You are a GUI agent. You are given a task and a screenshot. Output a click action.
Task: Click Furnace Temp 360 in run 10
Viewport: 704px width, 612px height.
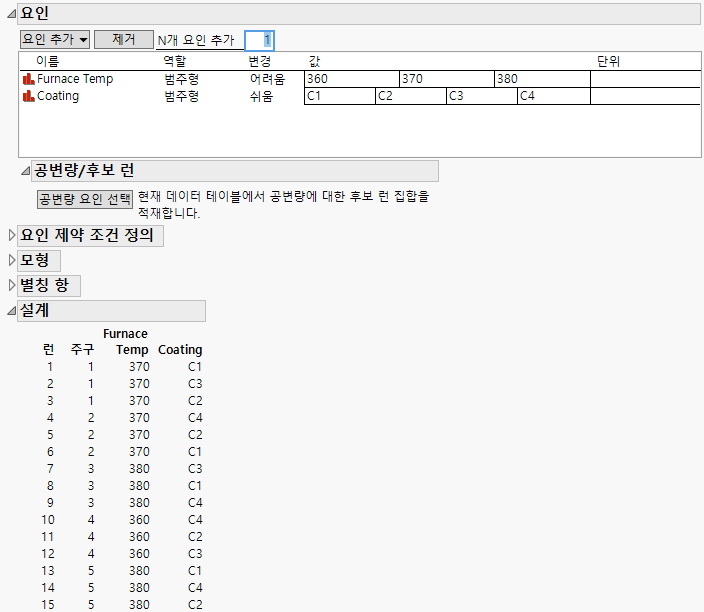139,520
